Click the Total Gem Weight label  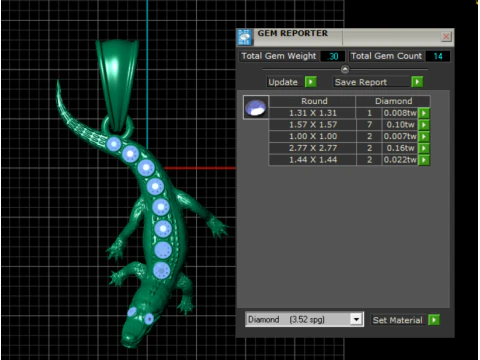coord(279,56)
